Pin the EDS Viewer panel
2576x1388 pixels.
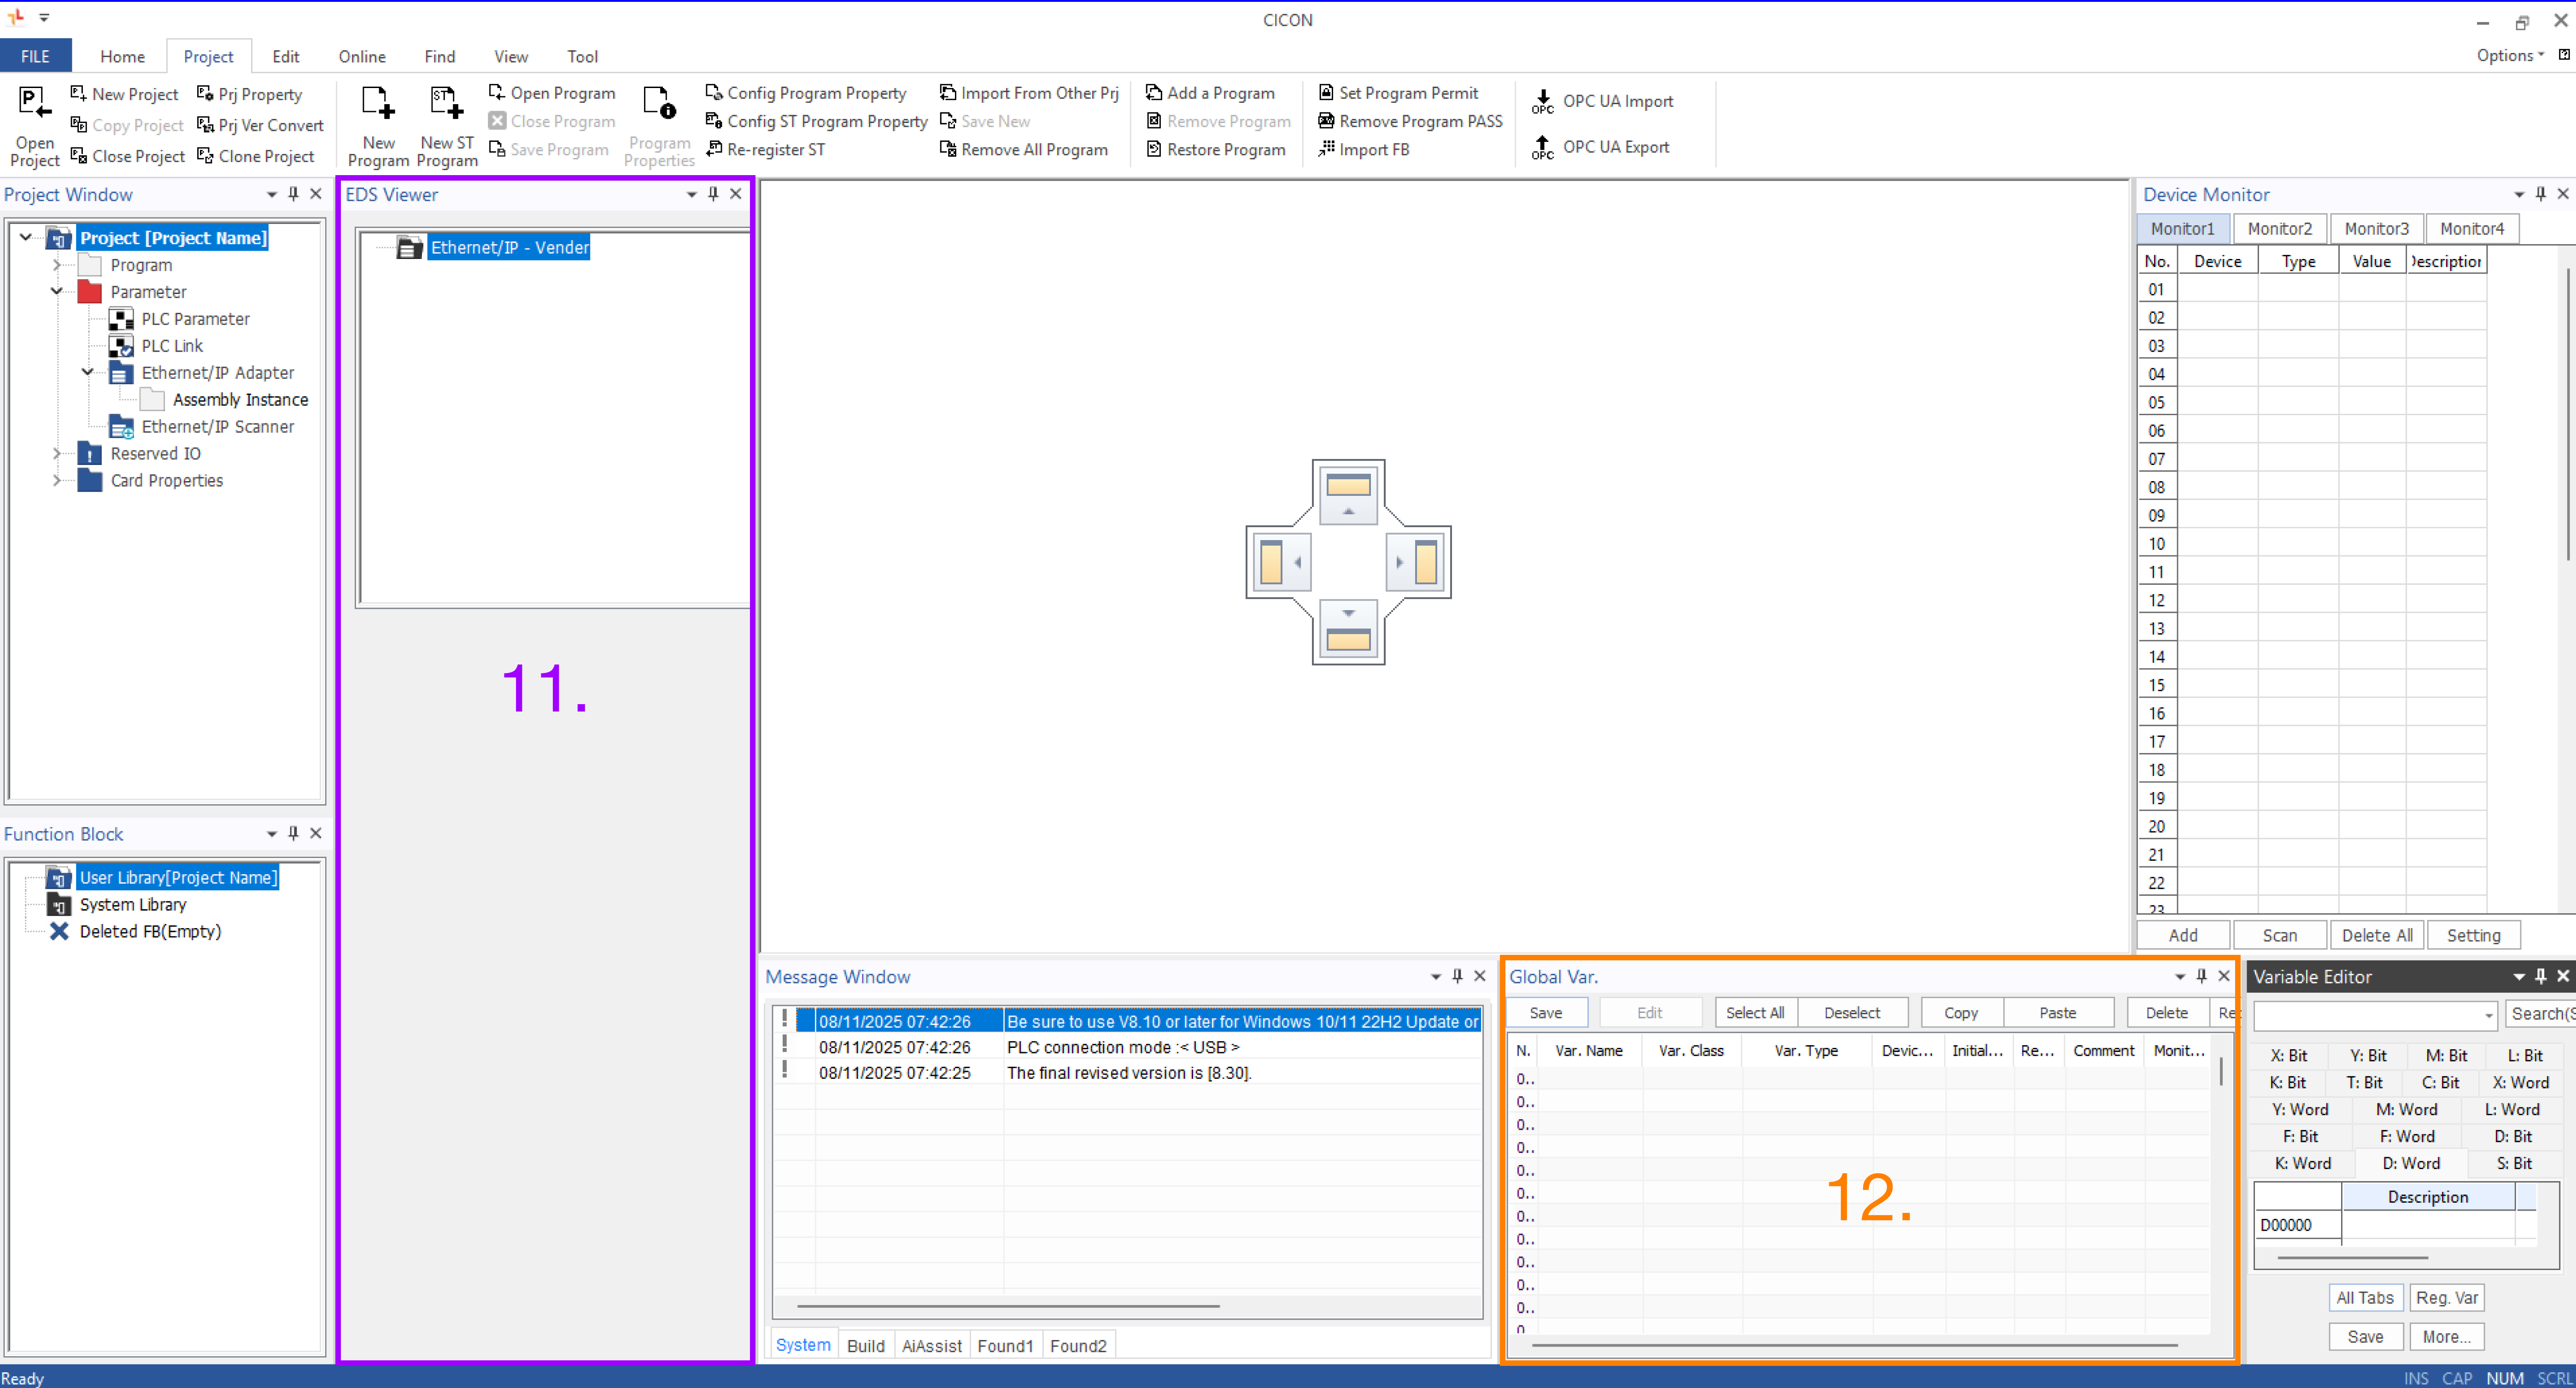point(713,194)
